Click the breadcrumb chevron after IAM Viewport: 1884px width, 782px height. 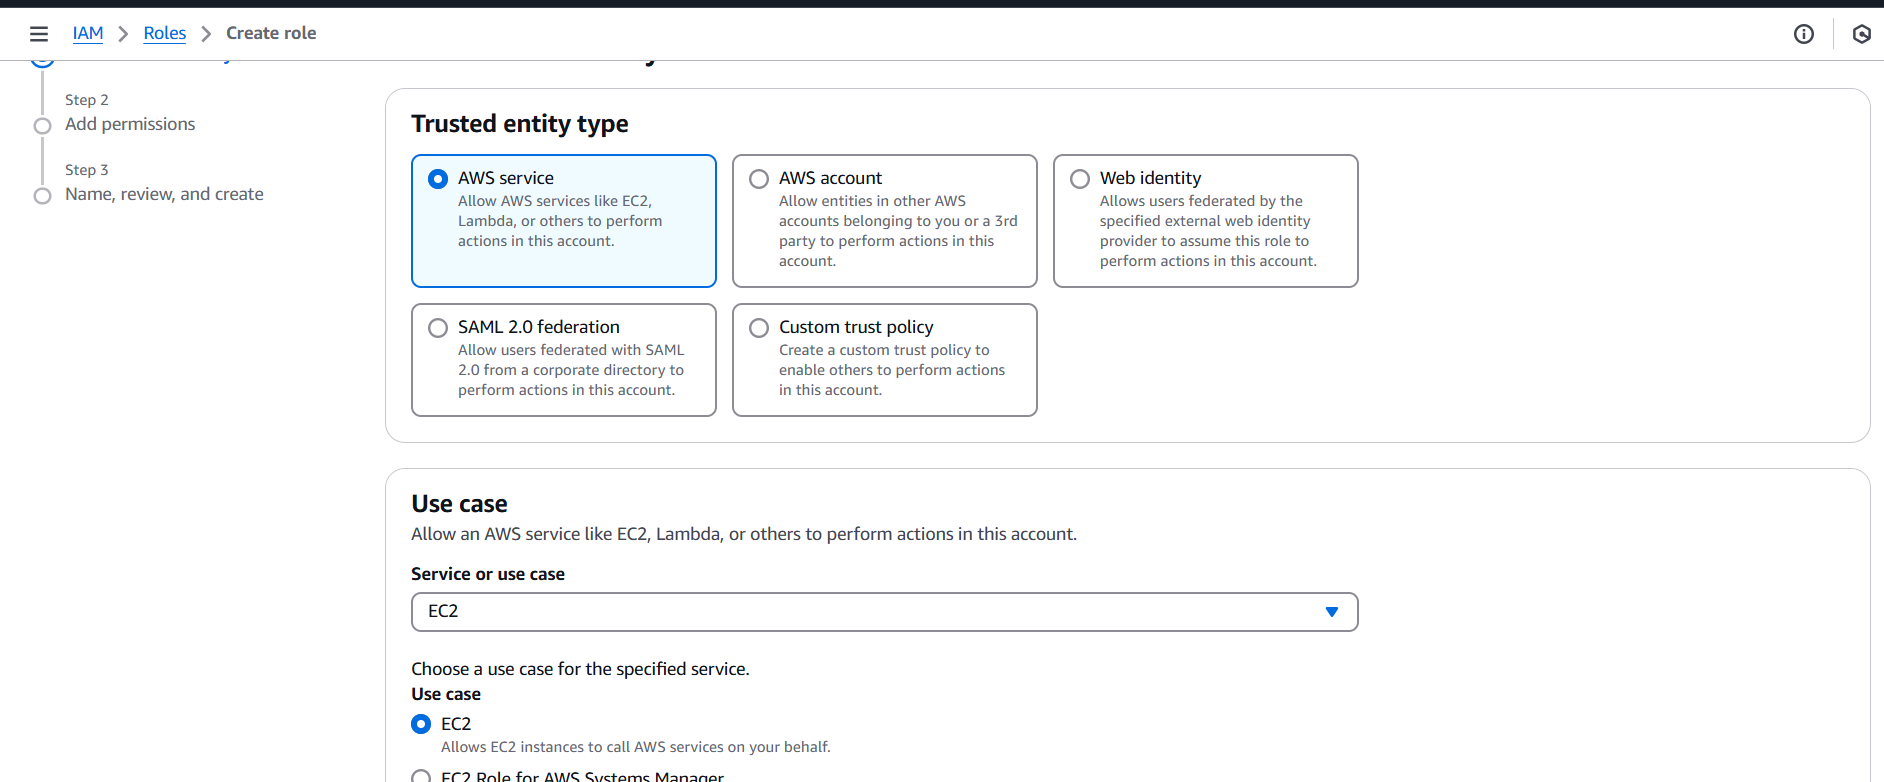pos(123,34)
